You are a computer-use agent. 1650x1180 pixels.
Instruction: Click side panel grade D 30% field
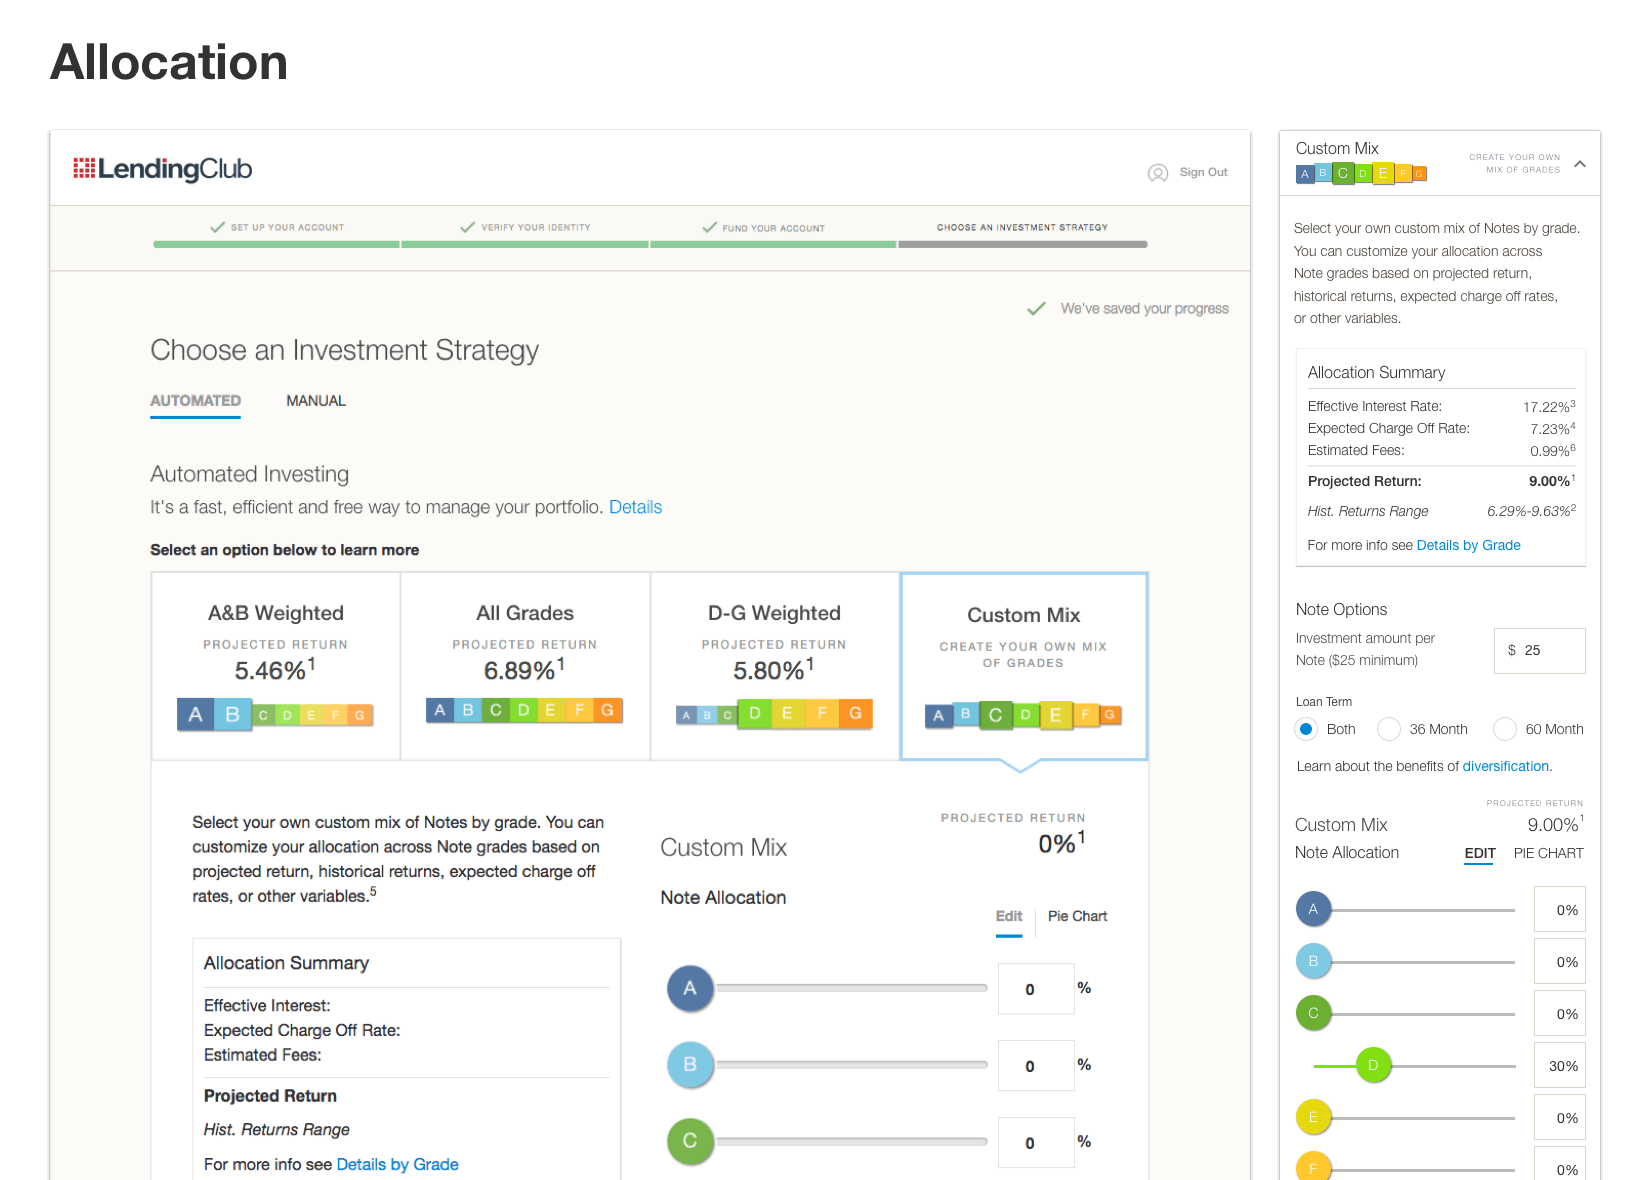tap(1560, 1066)
